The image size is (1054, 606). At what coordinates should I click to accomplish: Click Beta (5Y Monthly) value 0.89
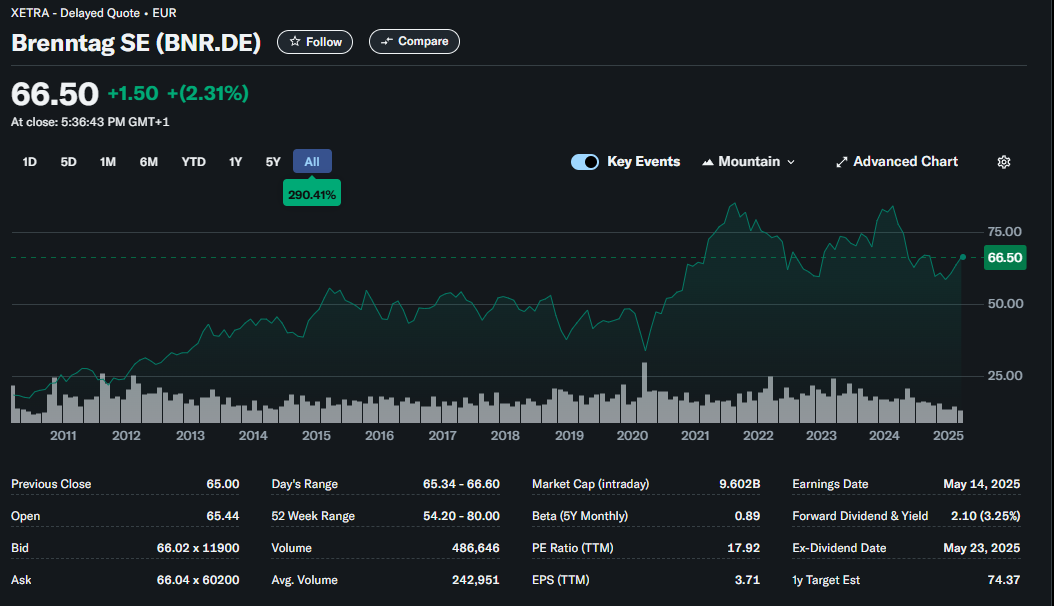(x=747, y=516)
